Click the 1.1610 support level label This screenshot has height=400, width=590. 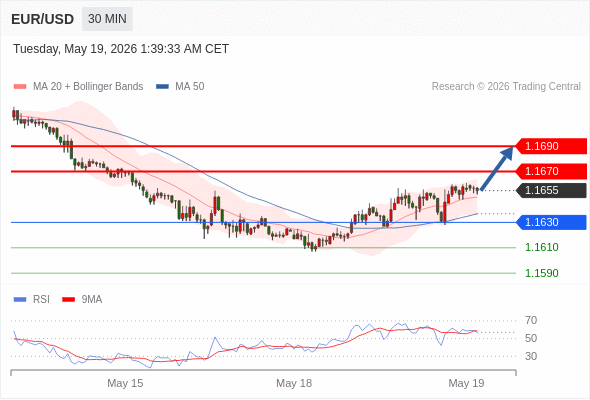[x=542, y=247]
